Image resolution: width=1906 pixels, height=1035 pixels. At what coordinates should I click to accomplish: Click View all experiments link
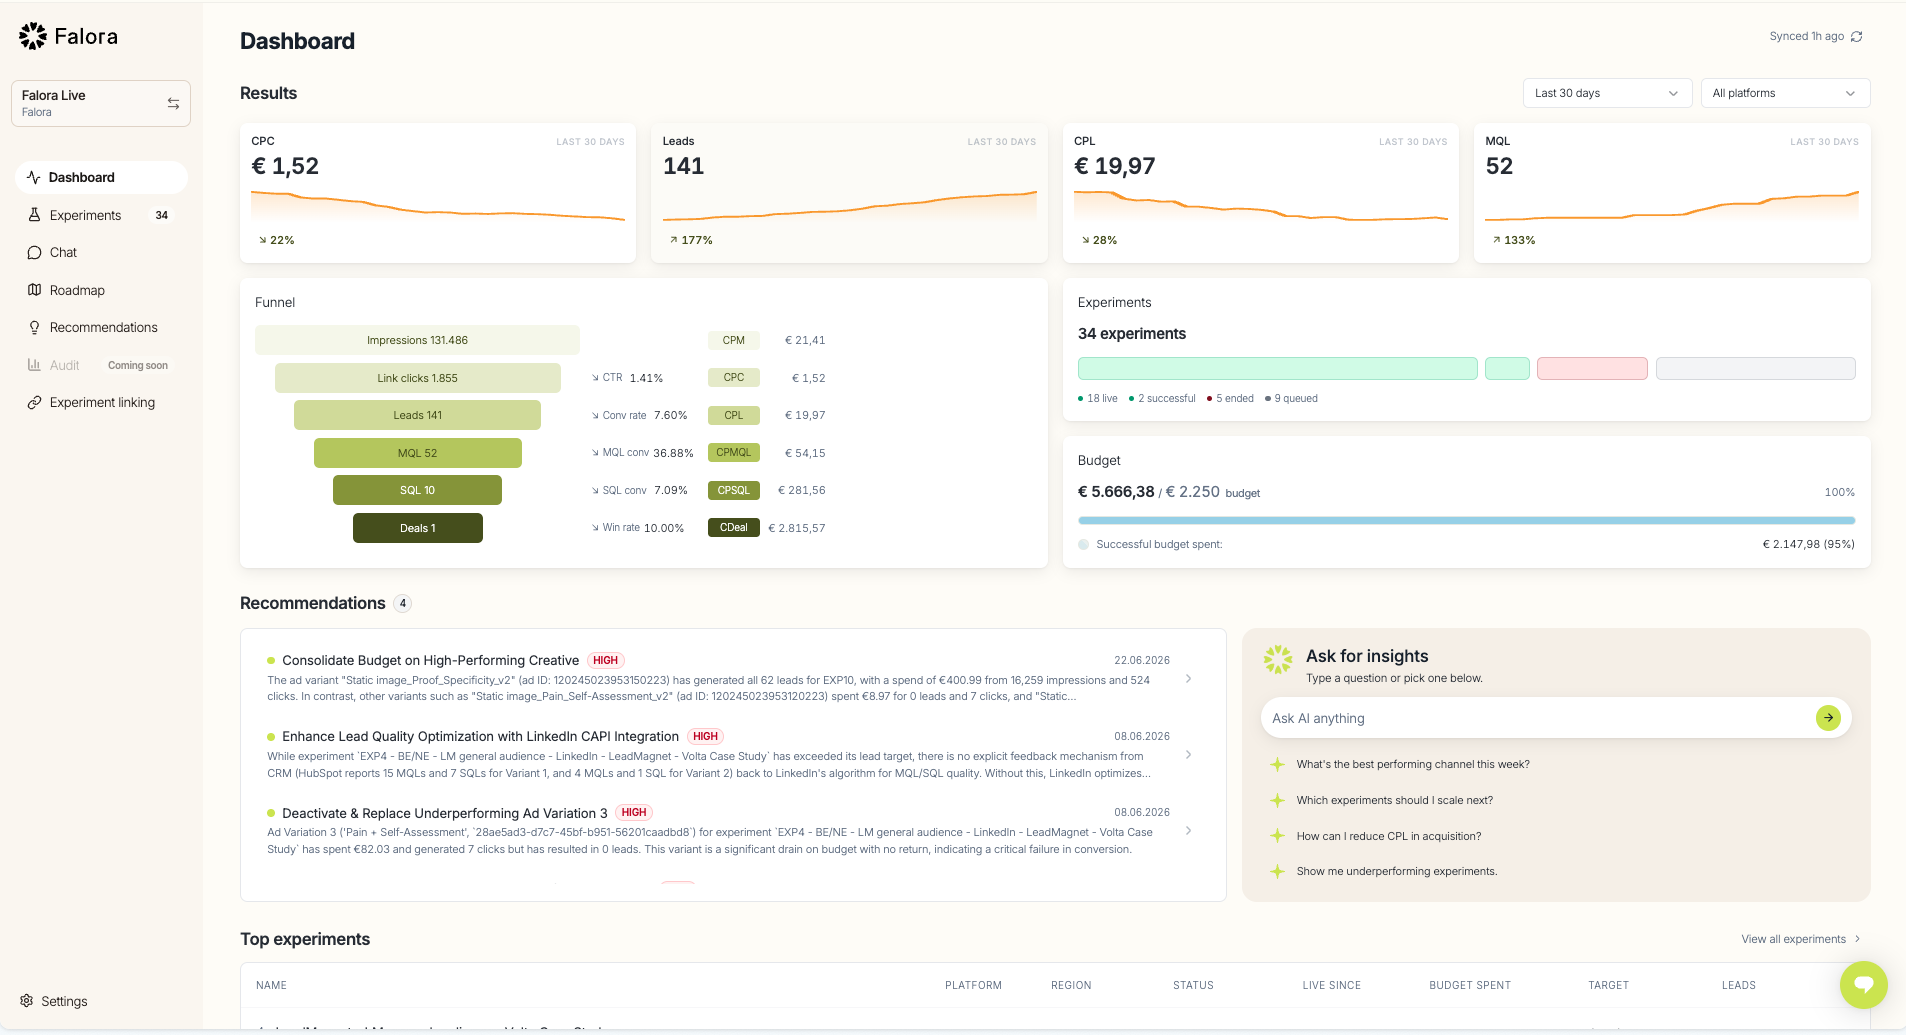click(x=1801, y=939)
